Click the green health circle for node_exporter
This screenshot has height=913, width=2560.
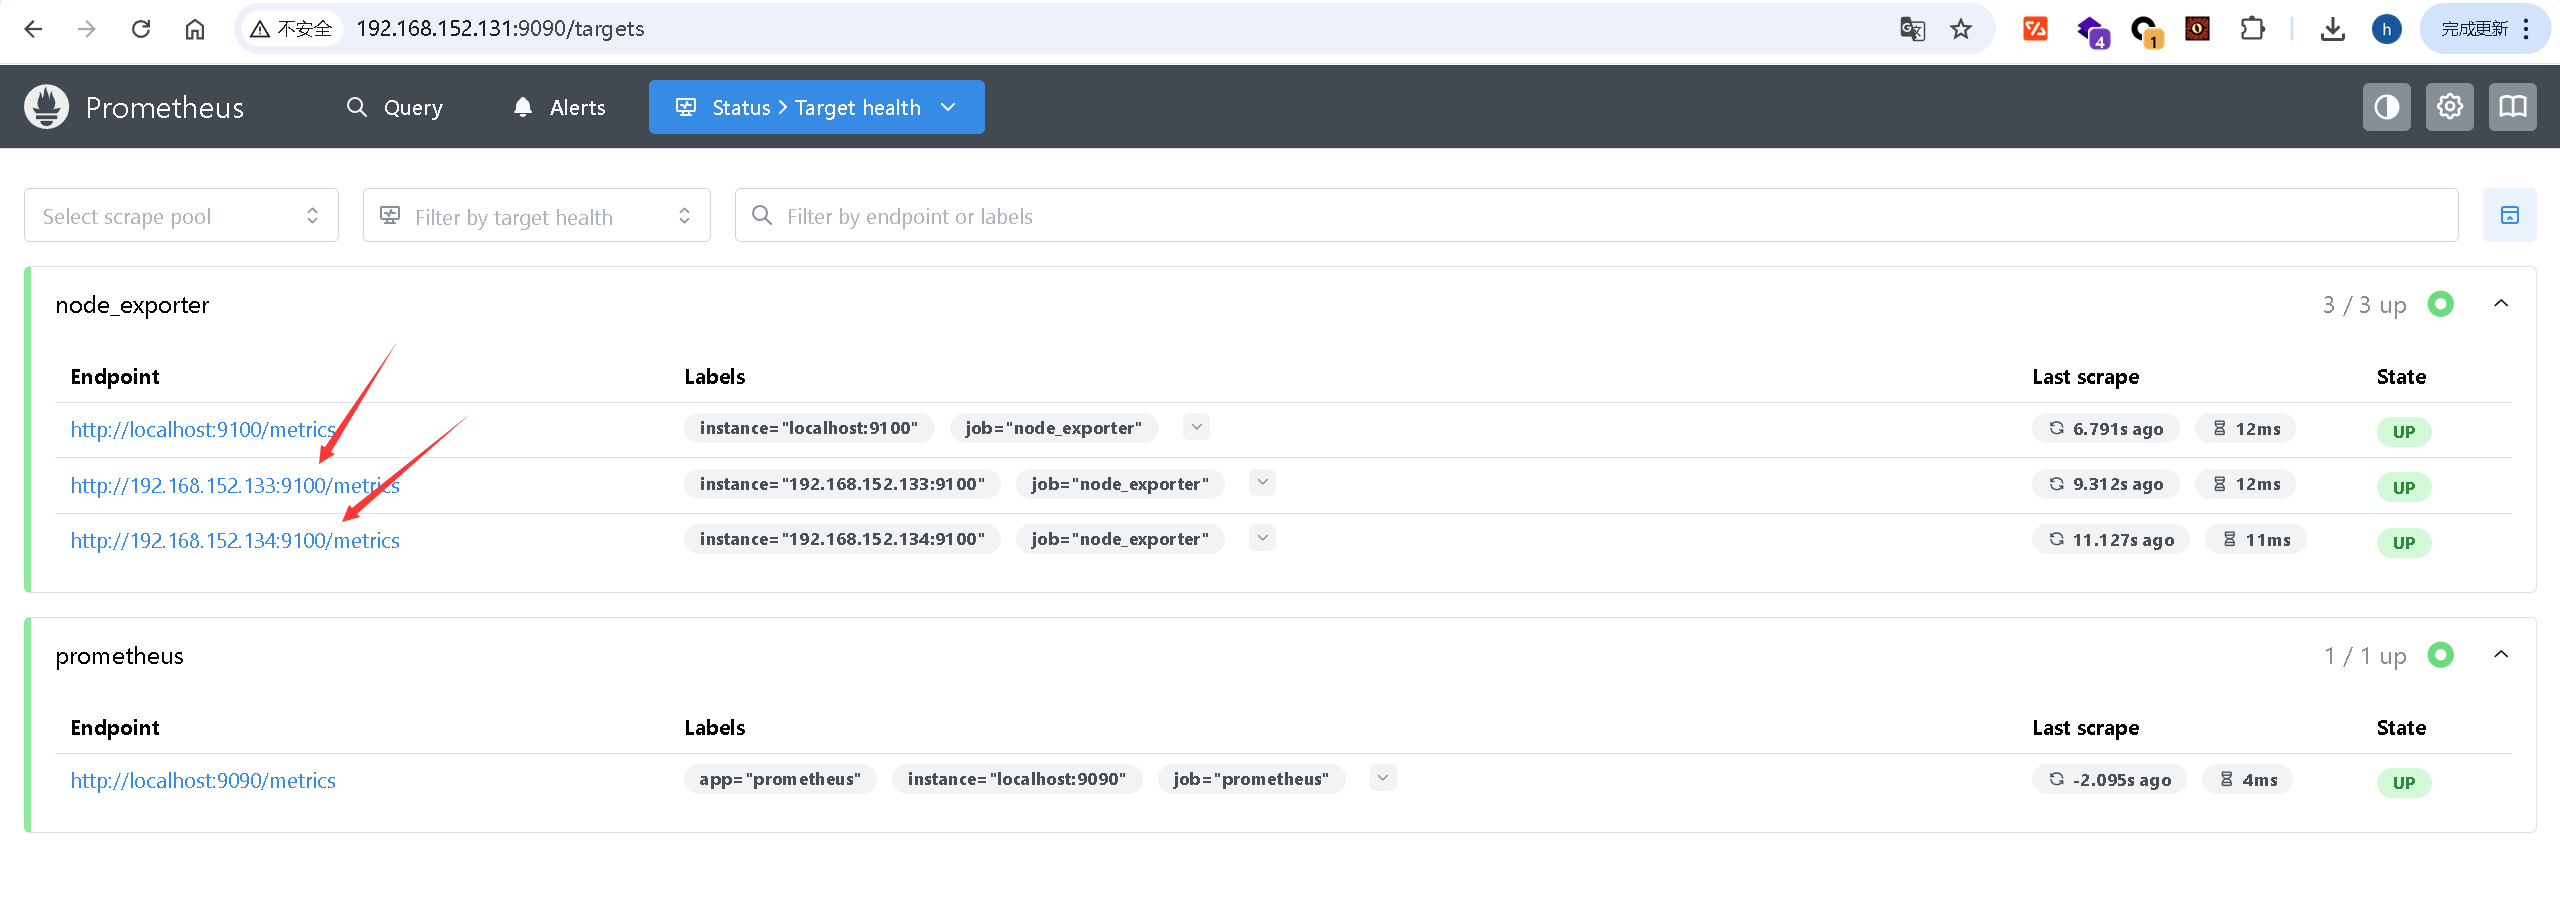pyautogui.click(x=2441, y=304)
